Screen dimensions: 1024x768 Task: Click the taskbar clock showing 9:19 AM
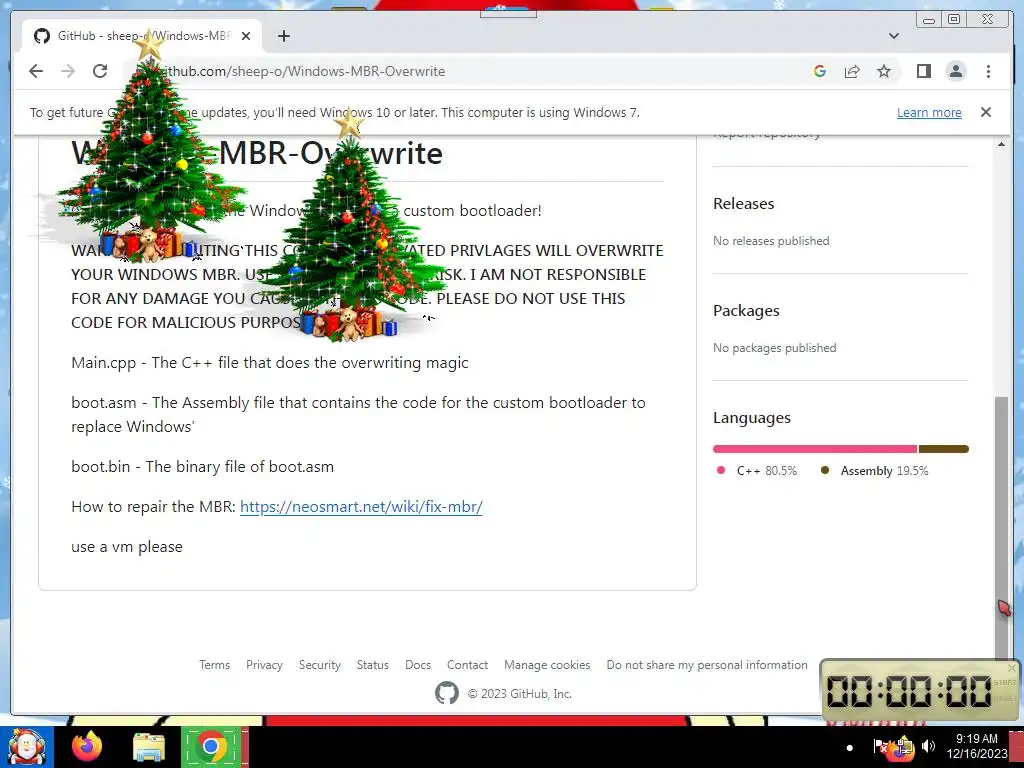tap(977, 746)
